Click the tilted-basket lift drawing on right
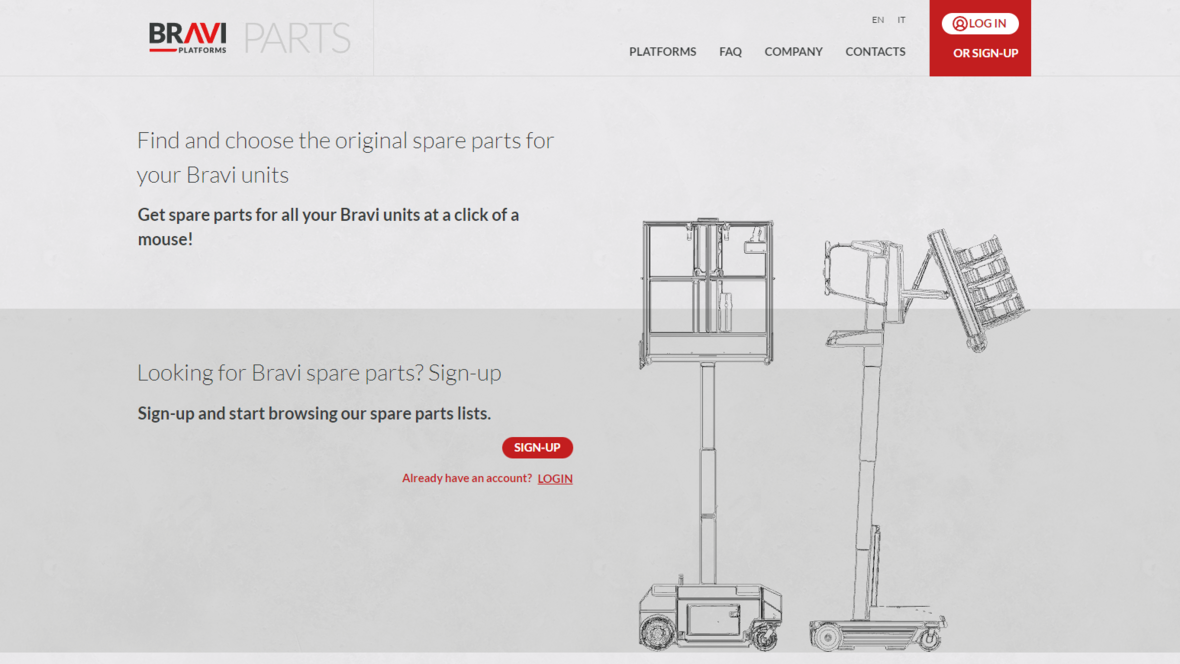 pos(918,440)
